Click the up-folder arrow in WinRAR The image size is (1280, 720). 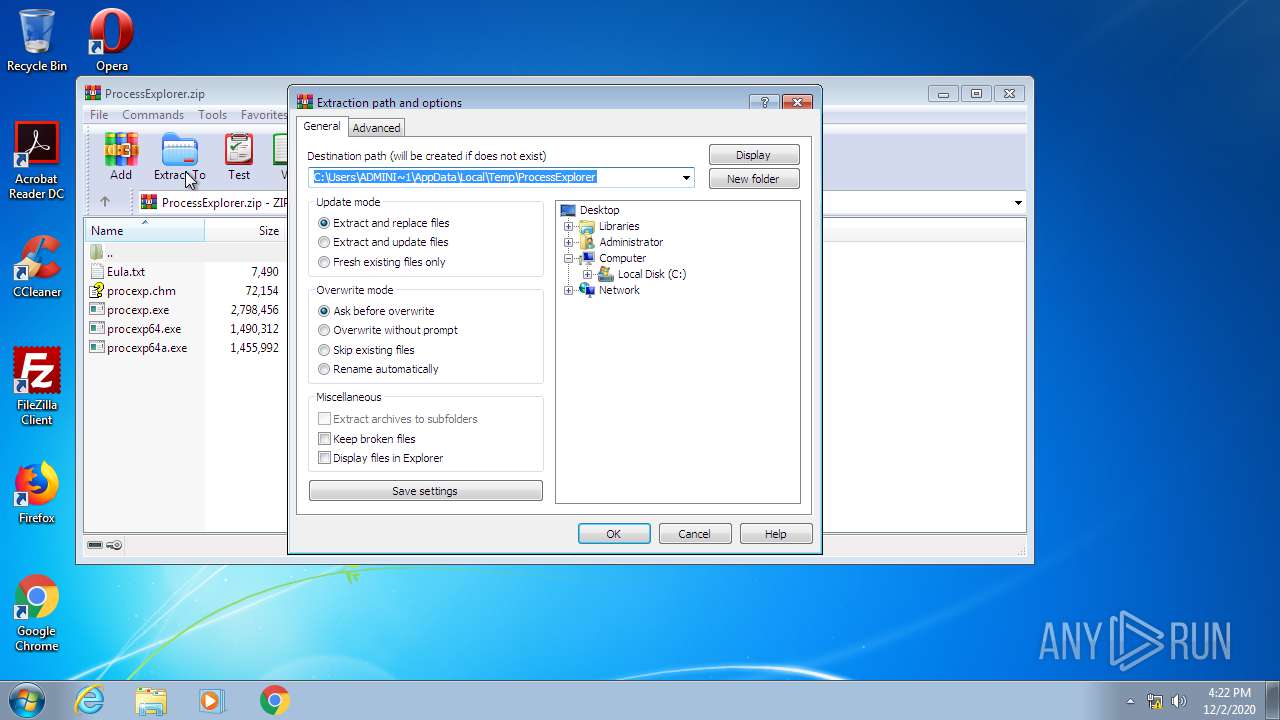[x=105, y=202]
